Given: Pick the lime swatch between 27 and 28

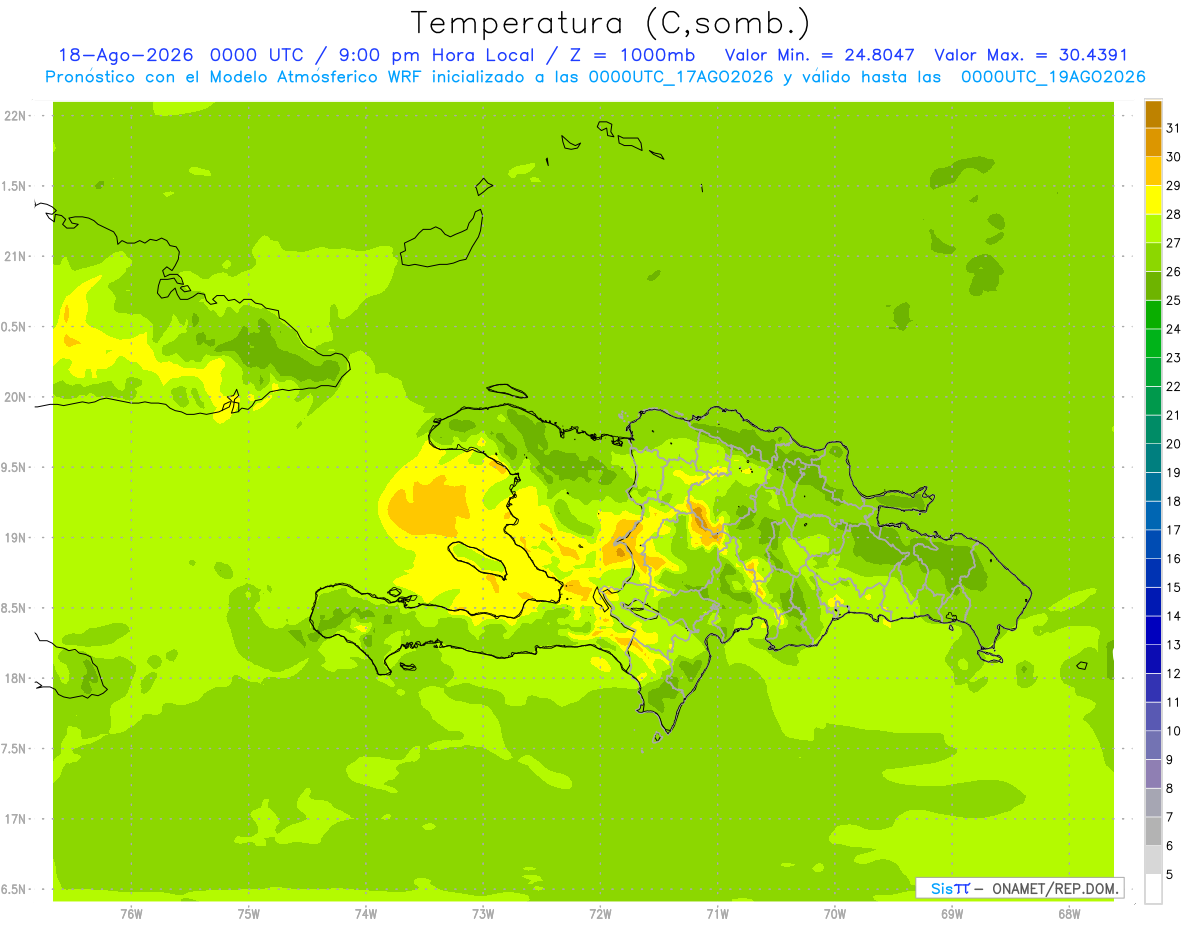Looking at the screenshot, I should click(1153, 229).
